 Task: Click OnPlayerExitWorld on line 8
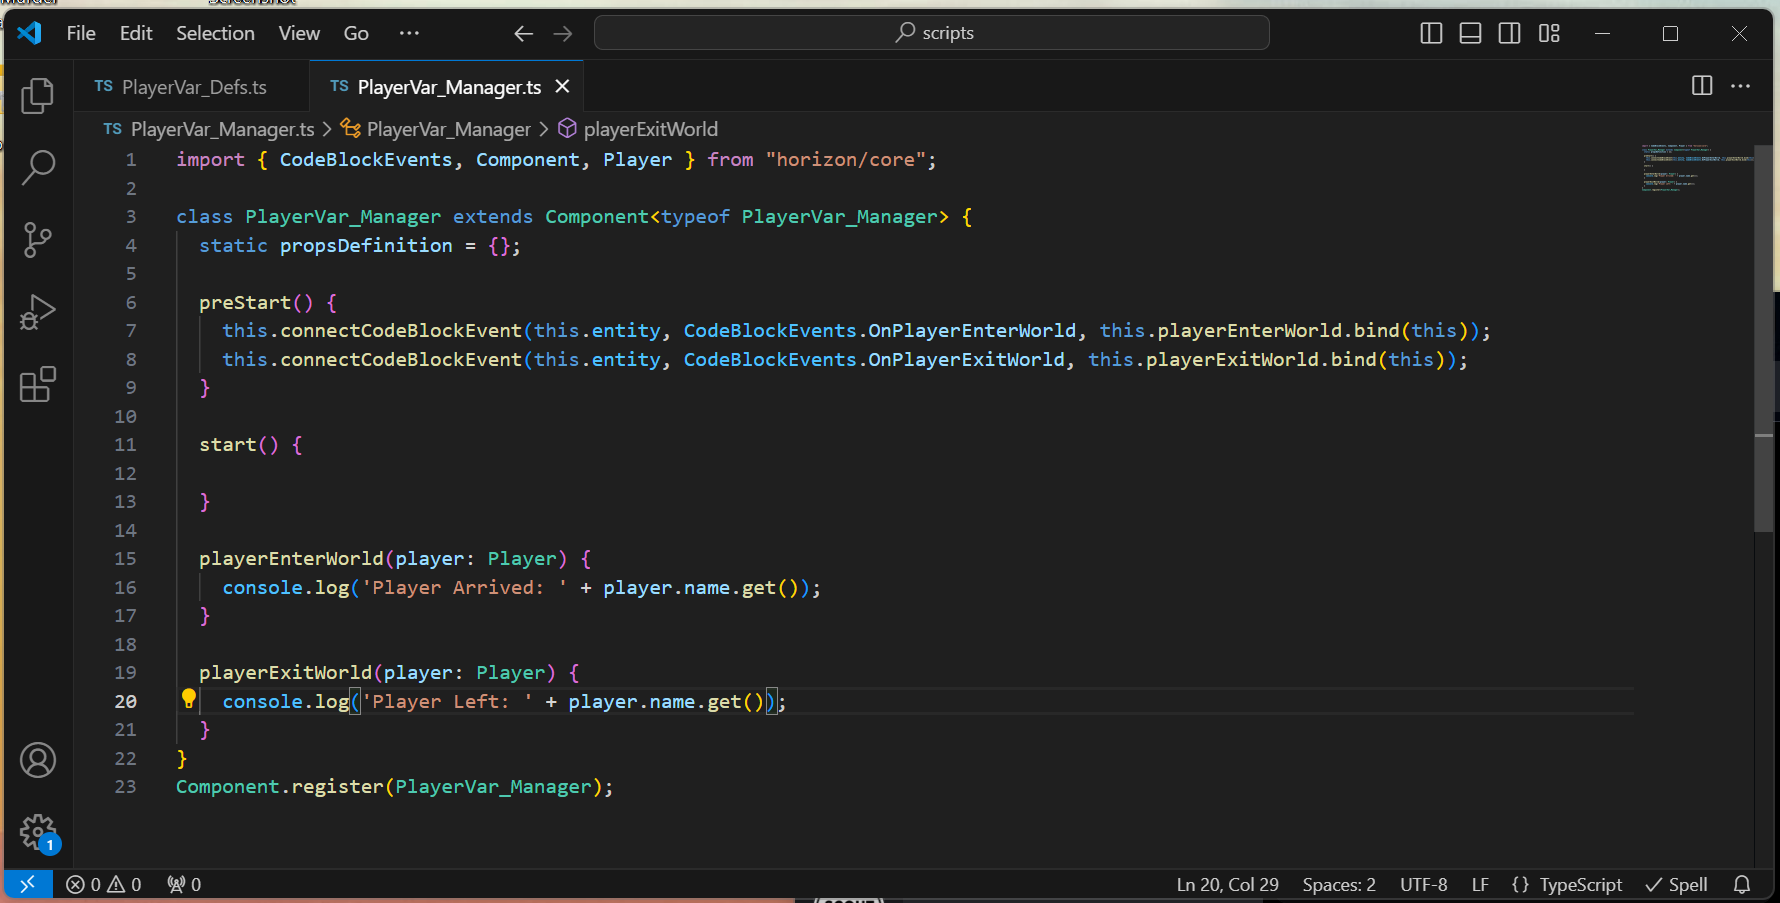point(966,359)
